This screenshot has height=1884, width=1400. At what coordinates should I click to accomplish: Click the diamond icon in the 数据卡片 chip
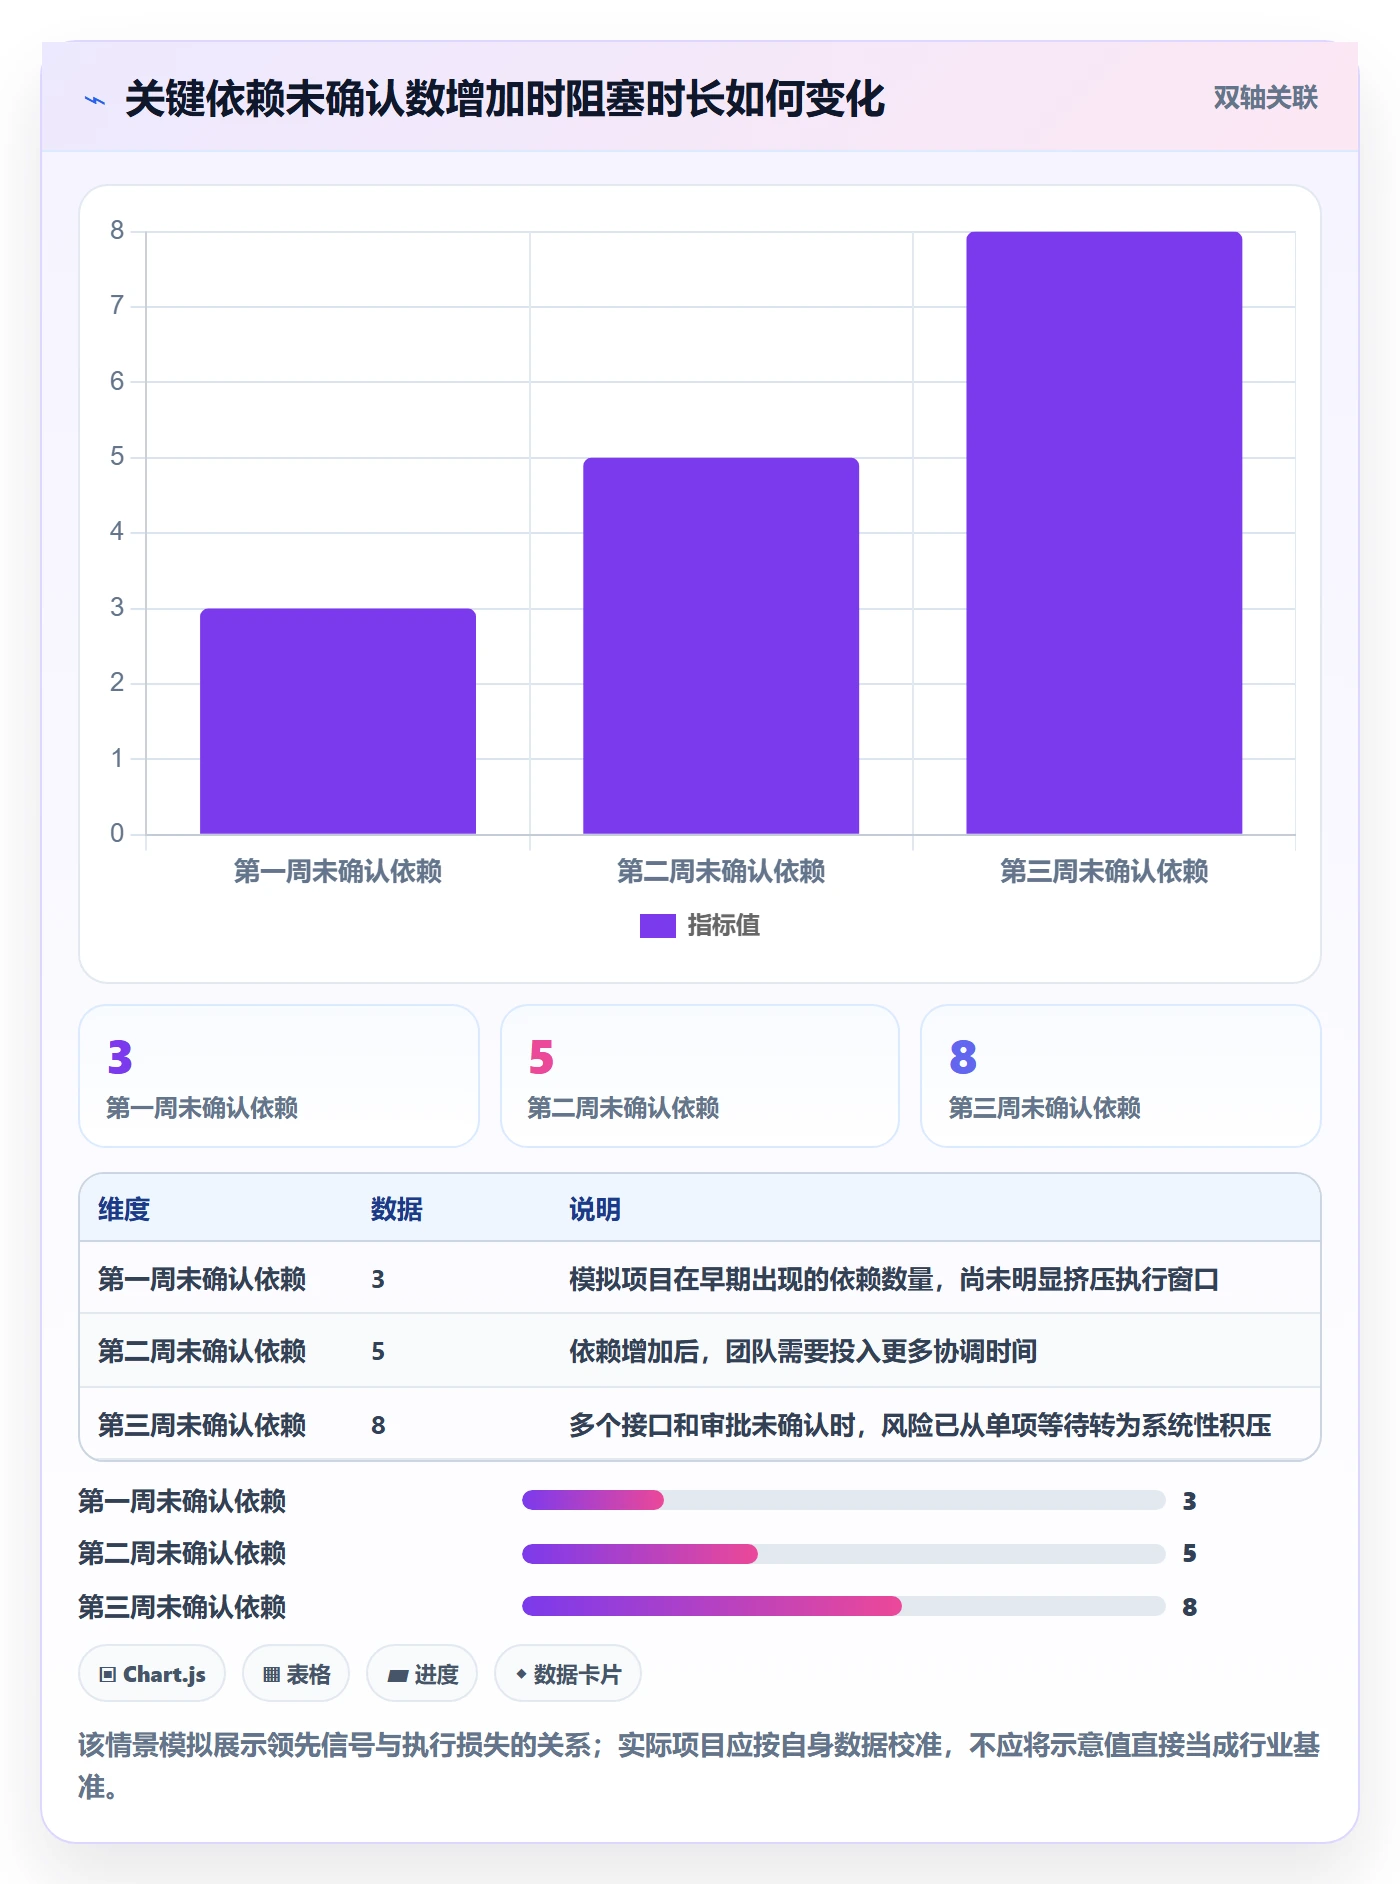coord(521,1674)
